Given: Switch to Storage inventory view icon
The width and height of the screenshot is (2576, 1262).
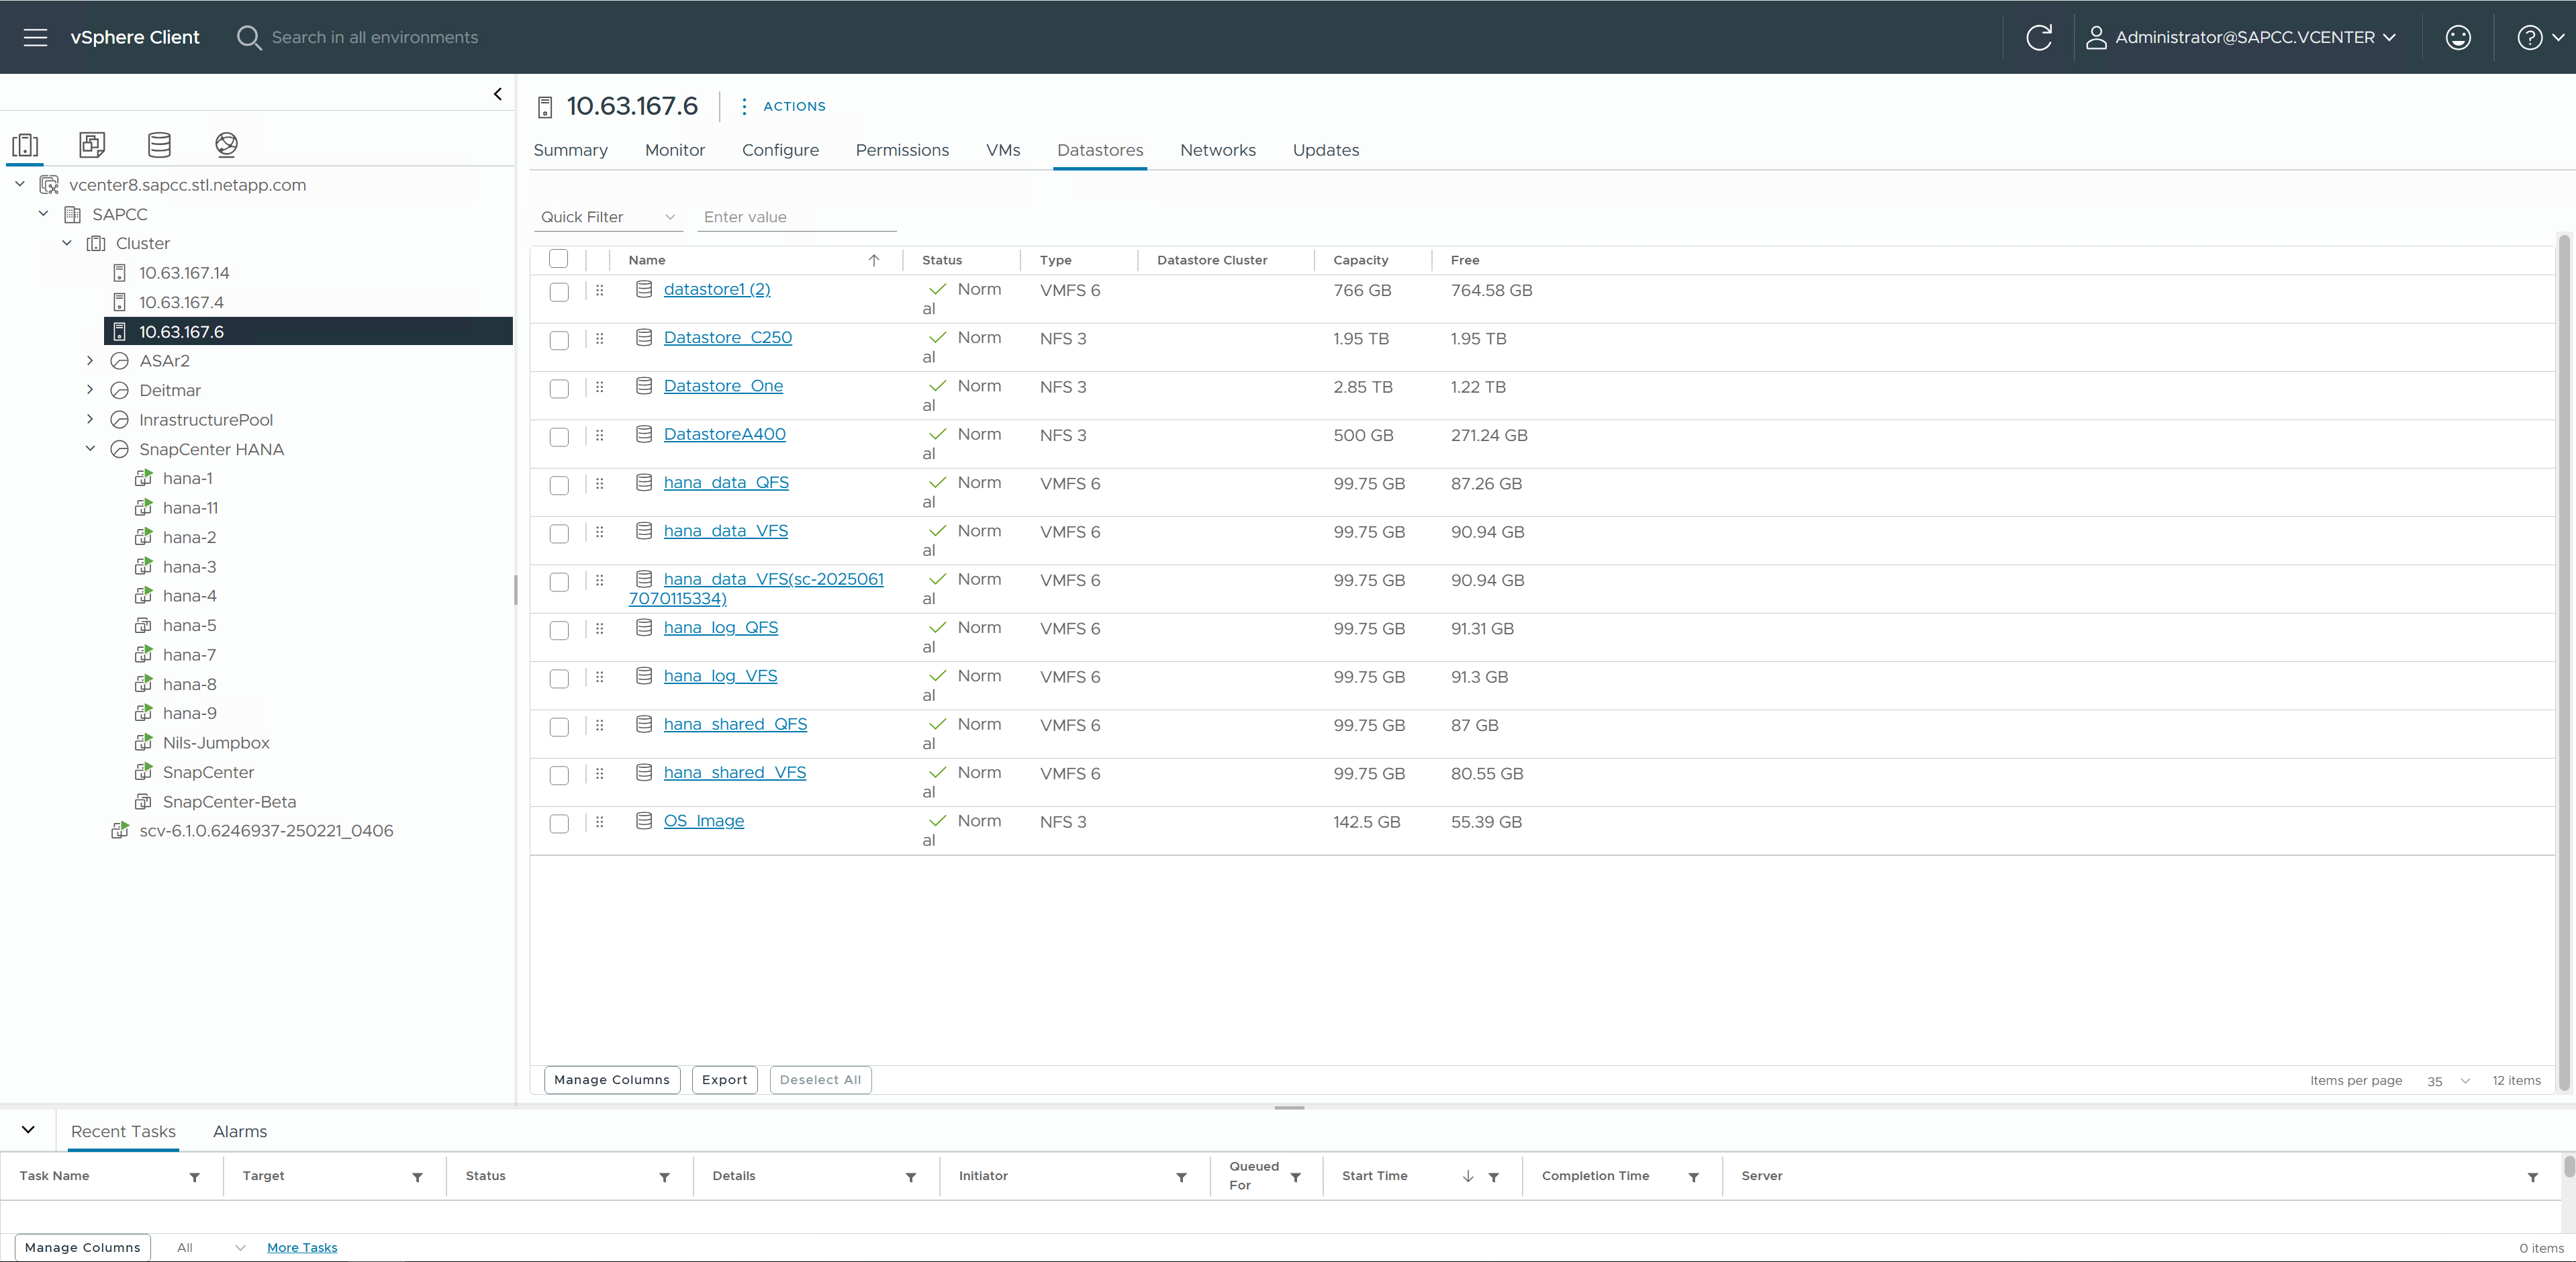Looking at the screenshot, I should click(159, 144).
